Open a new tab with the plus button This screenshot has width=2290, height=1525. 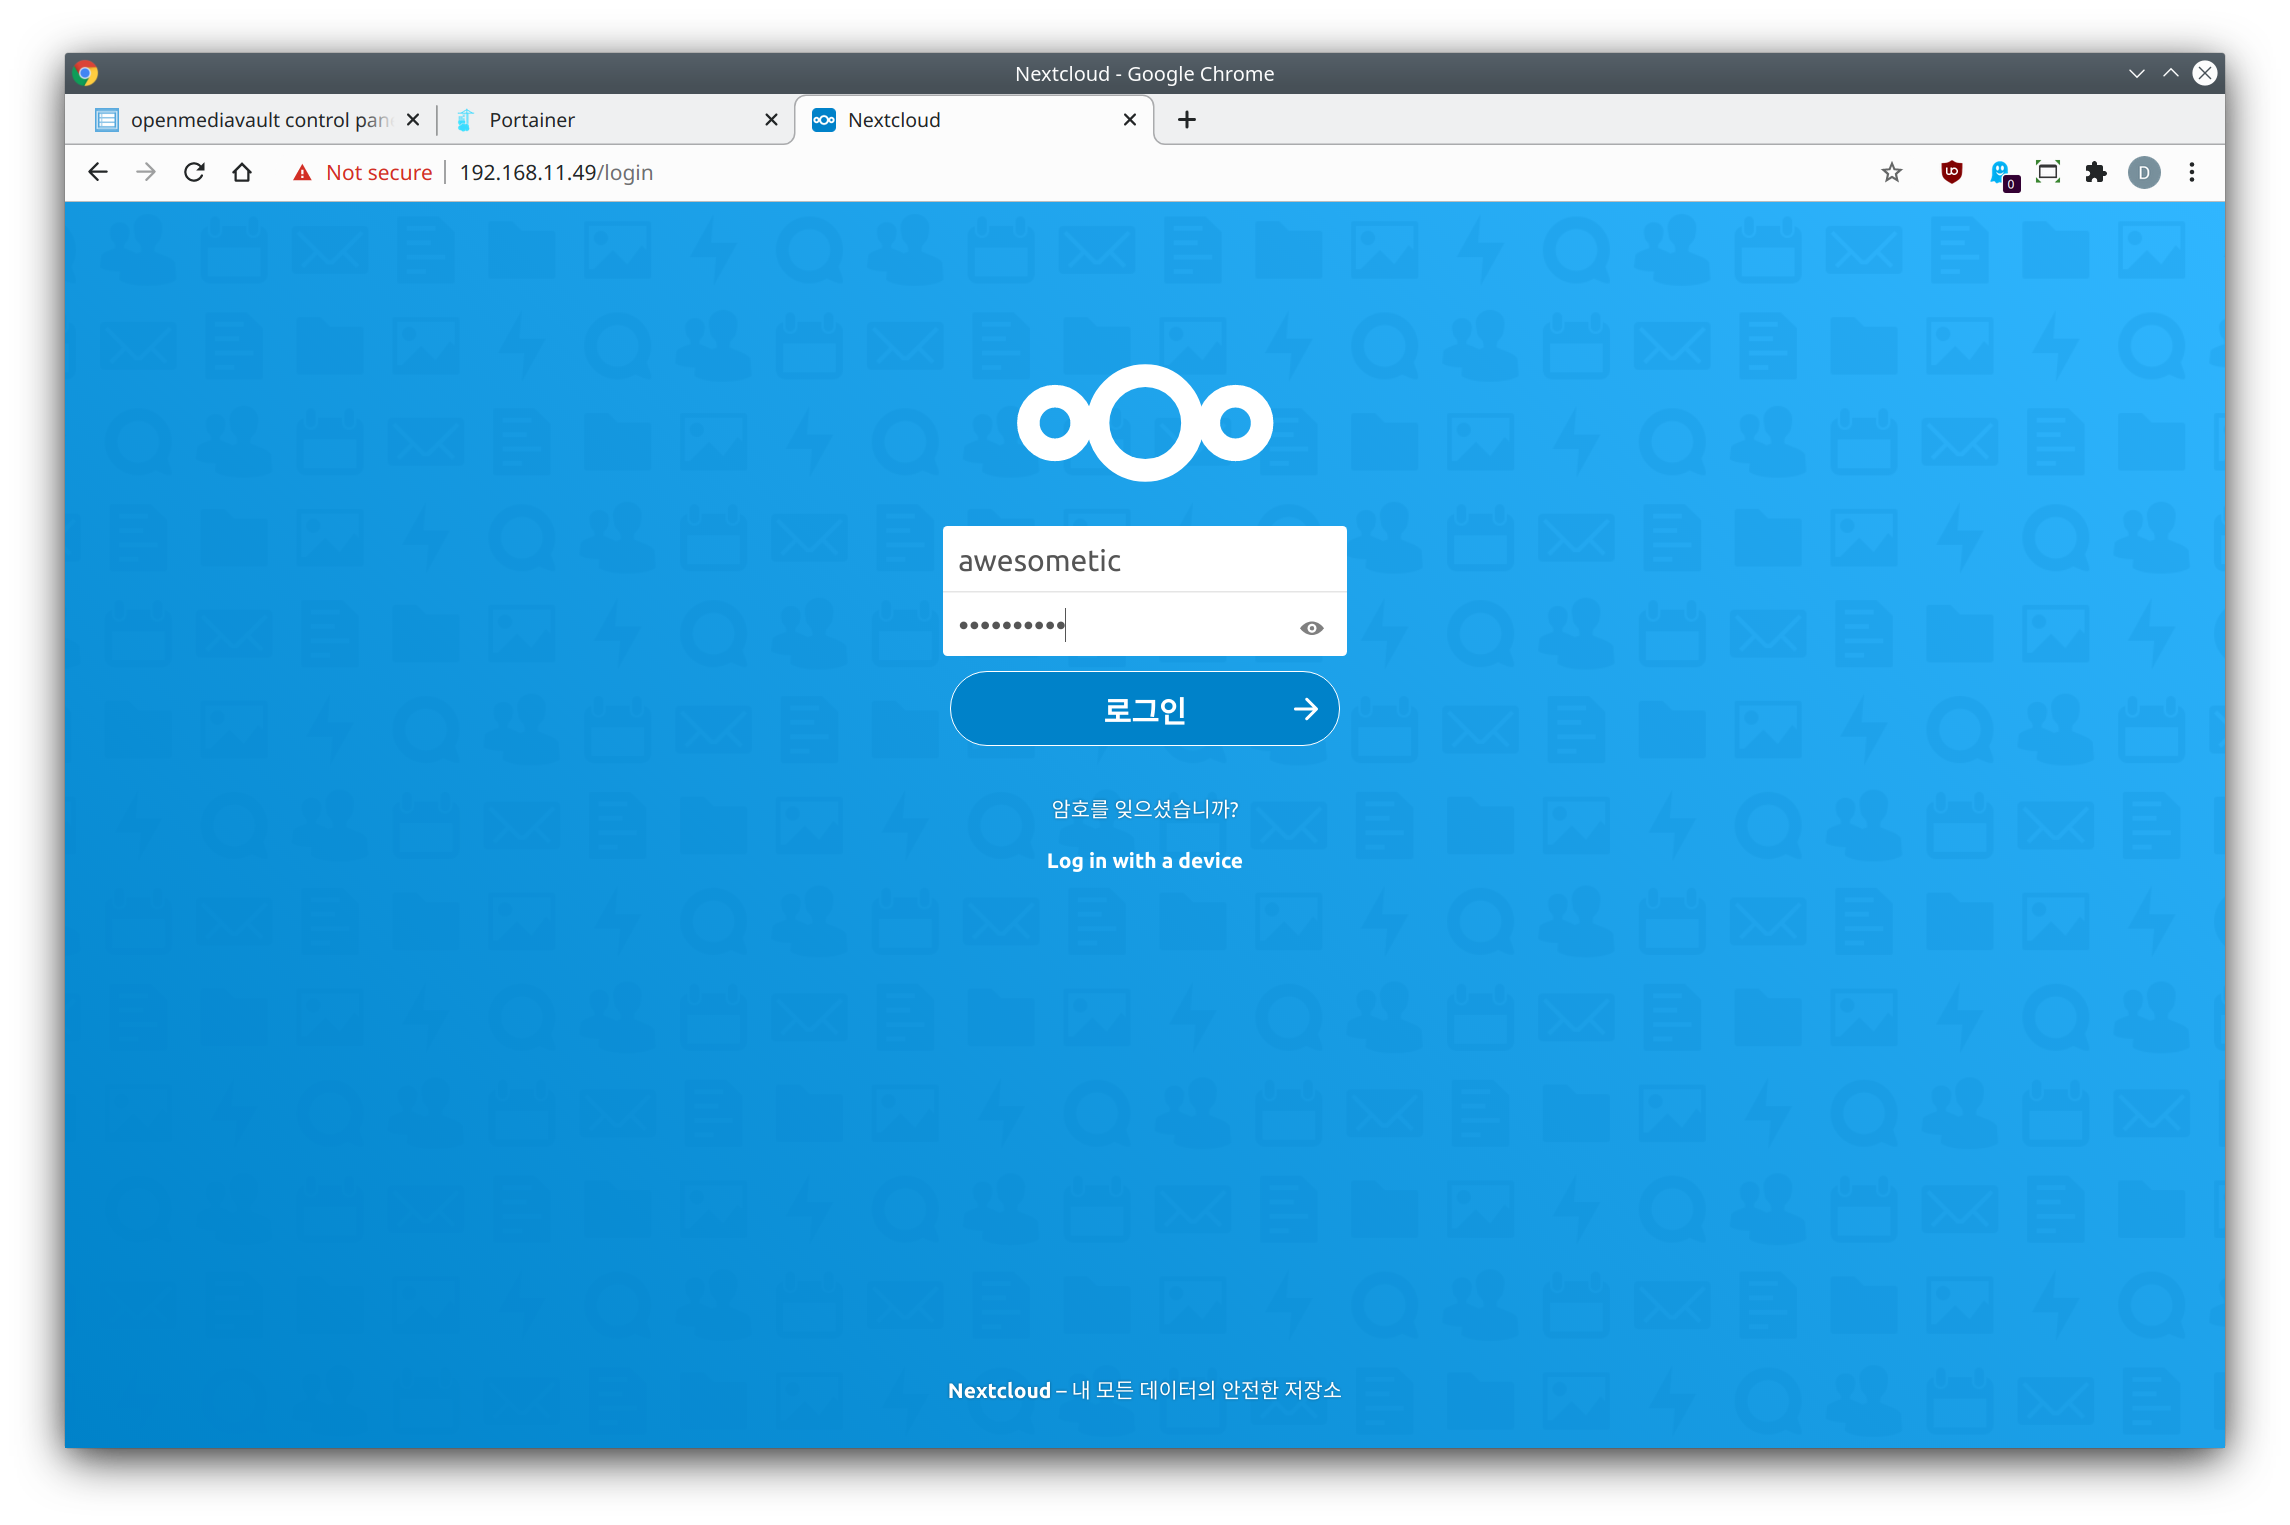1186,120
